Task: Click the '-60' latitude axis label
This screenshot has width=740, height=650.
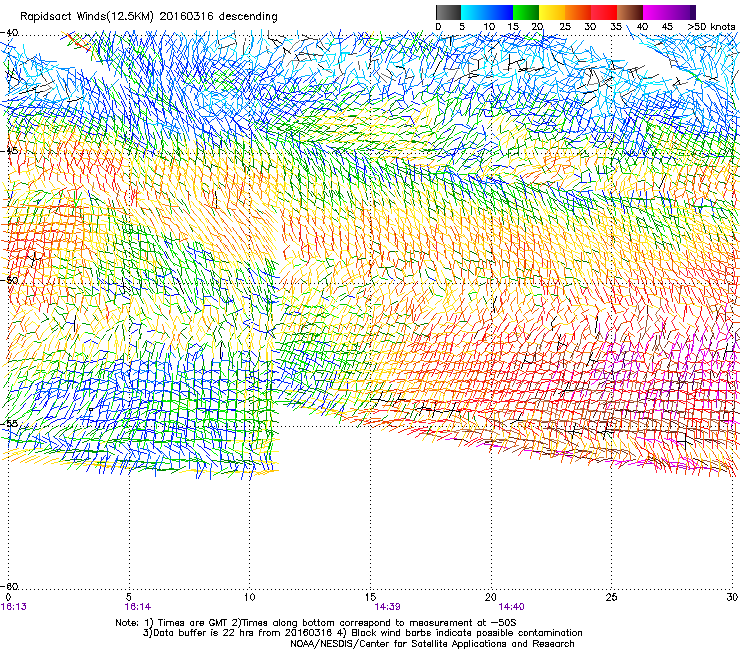Action: pyautogui.click(x=9, y=586)
